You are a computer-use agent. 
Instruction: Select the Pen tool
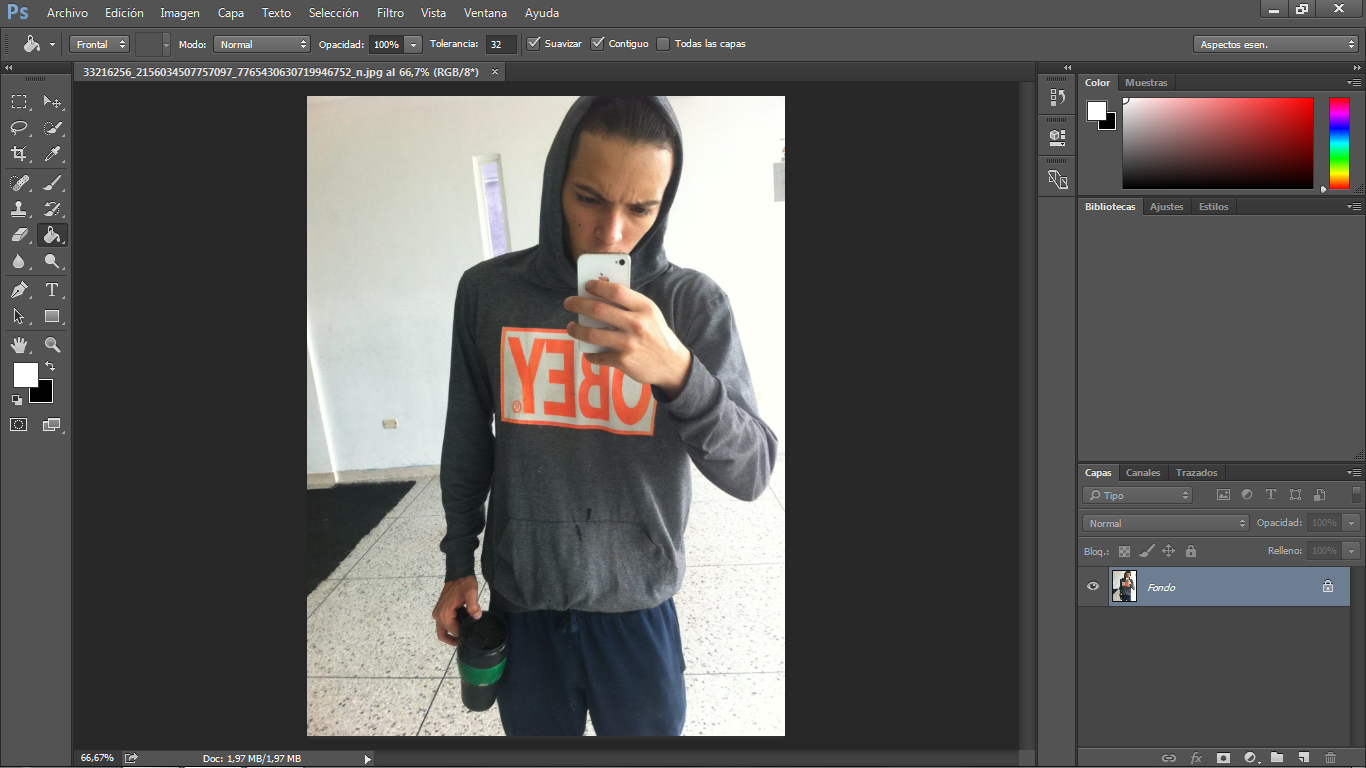[19, 290]
